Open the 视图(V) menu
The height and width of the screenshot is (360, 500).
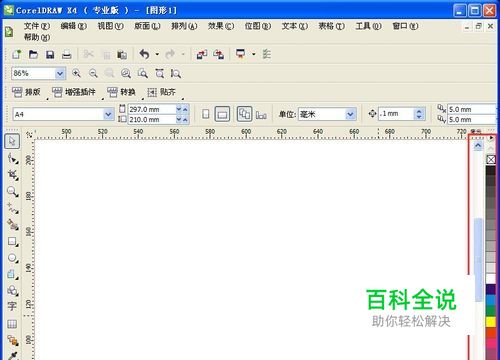[x=110, y=26]
